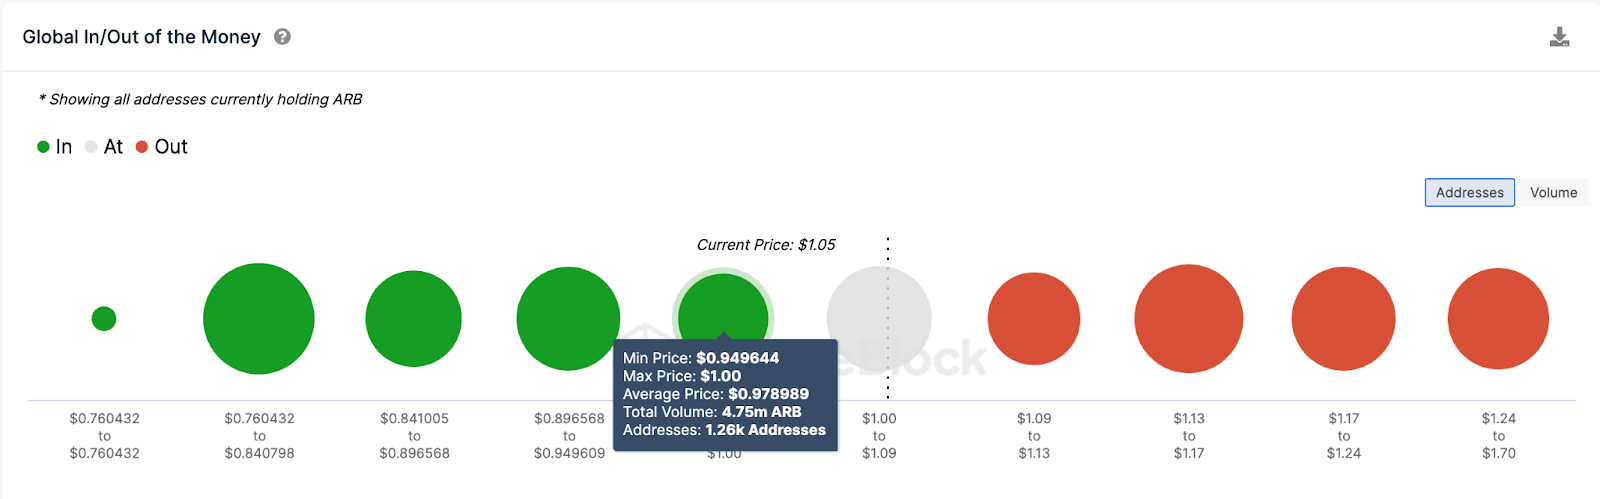Click the download chart icon
The width and height of the screenshot is (1600, 499).
tap(1559, 38)
